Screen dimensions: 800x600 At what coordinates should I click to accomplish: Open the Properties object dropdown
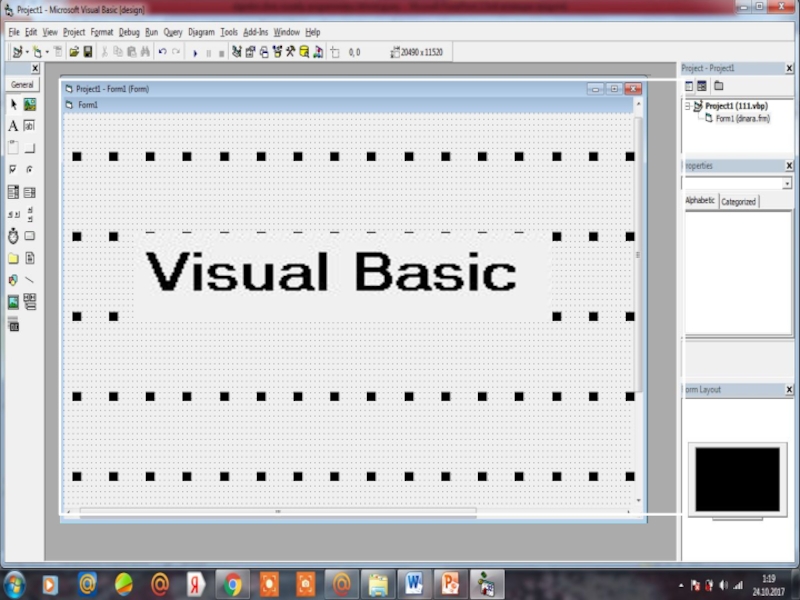coord(787,183)
